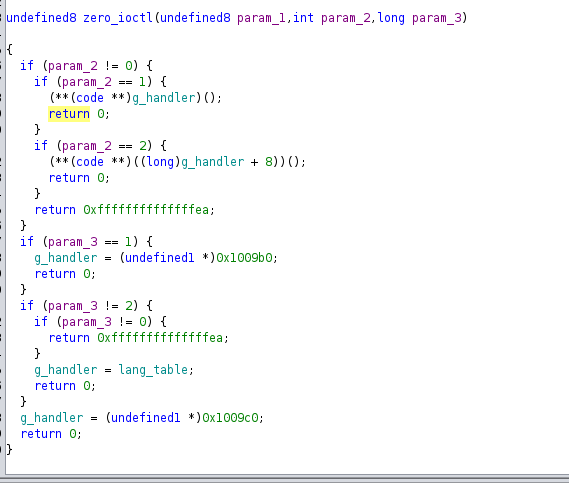Select param_1 in the function signature
569x483 pixels.
coord(261,17)
